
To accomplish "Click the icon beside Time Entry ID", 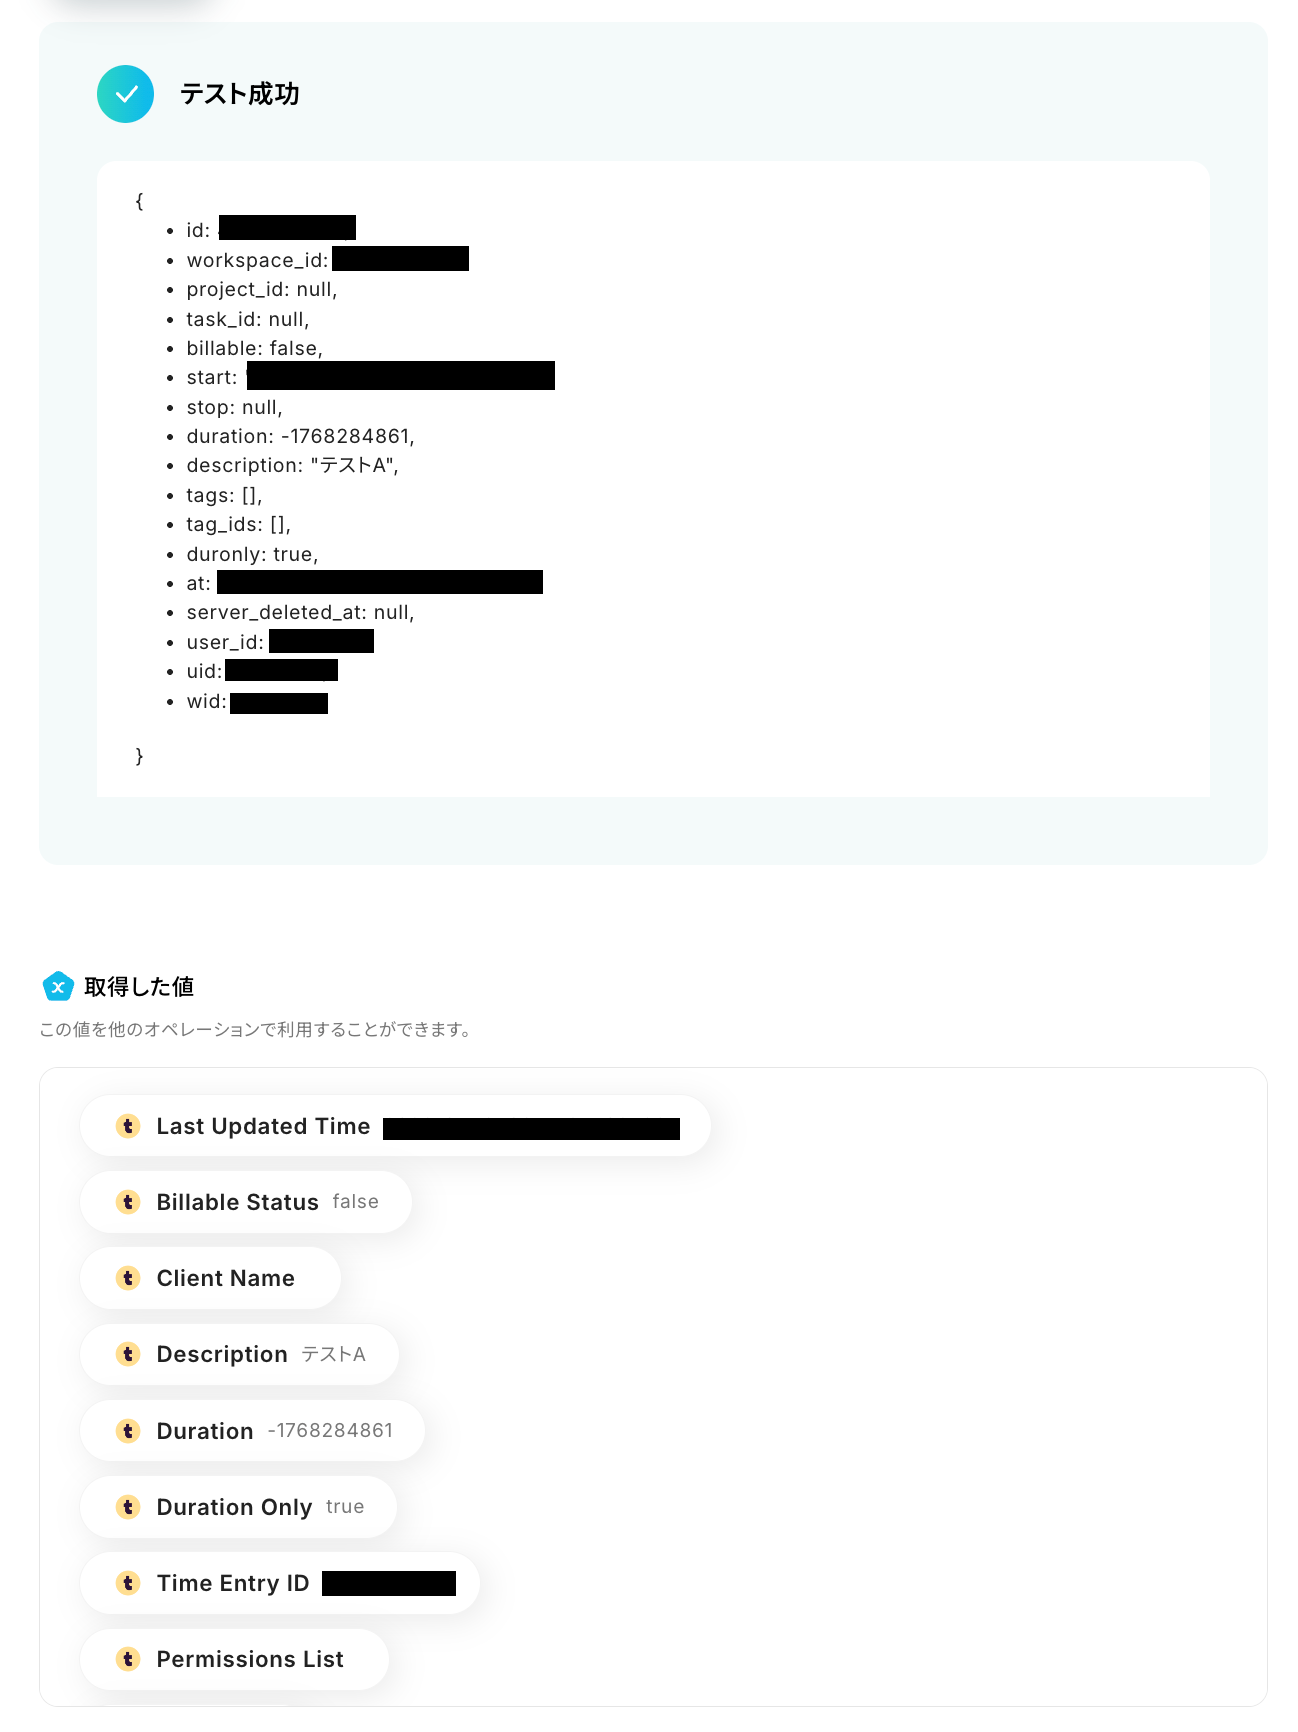I will tap(128, 1583).
